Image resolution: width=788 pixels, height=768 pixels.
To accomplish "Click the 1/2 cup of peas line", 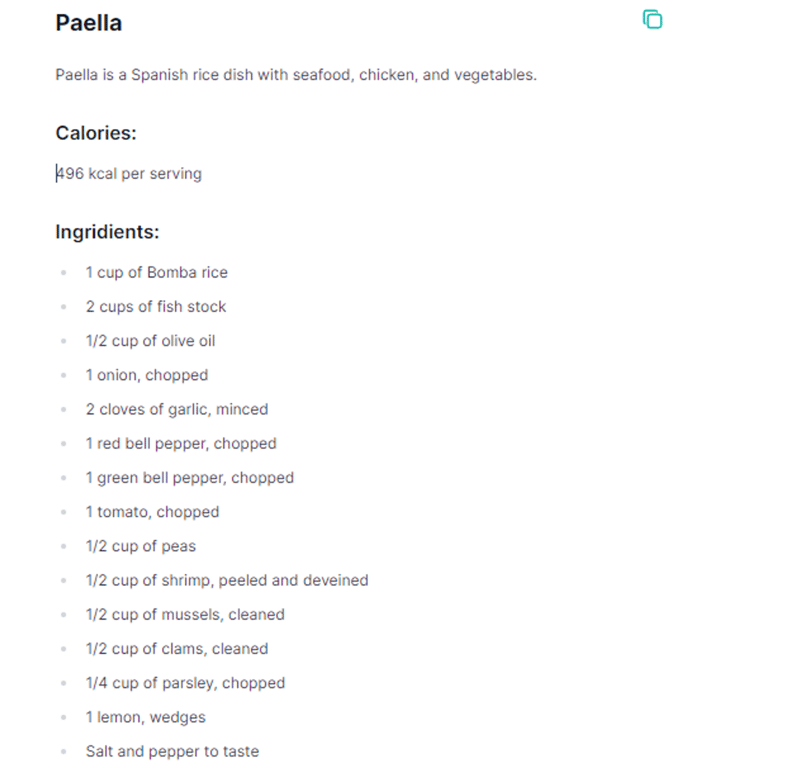I will coord(140,546).
